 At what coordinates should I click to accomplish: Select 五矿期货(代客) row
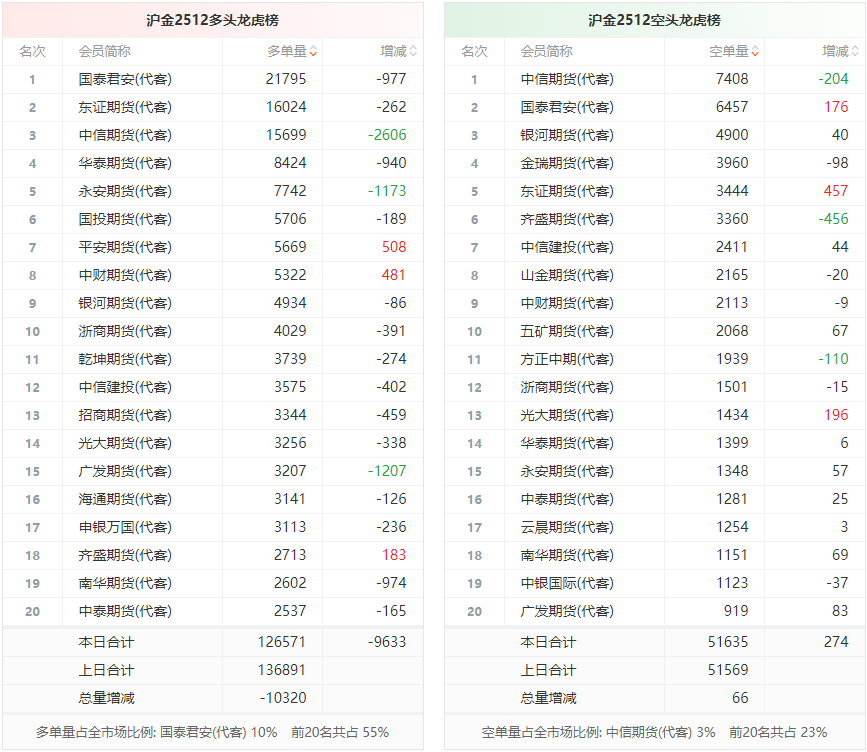[655, 331]
